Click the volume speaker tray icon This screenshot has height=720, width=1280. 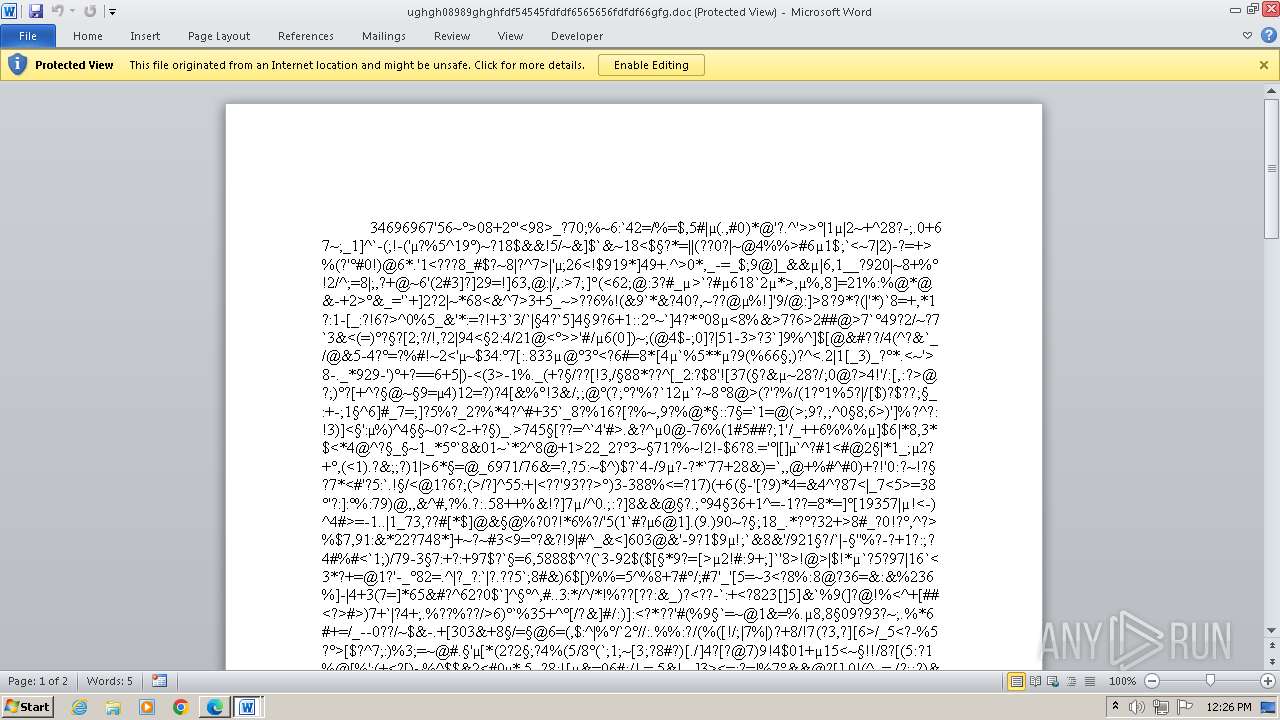tap(1137, 707)
